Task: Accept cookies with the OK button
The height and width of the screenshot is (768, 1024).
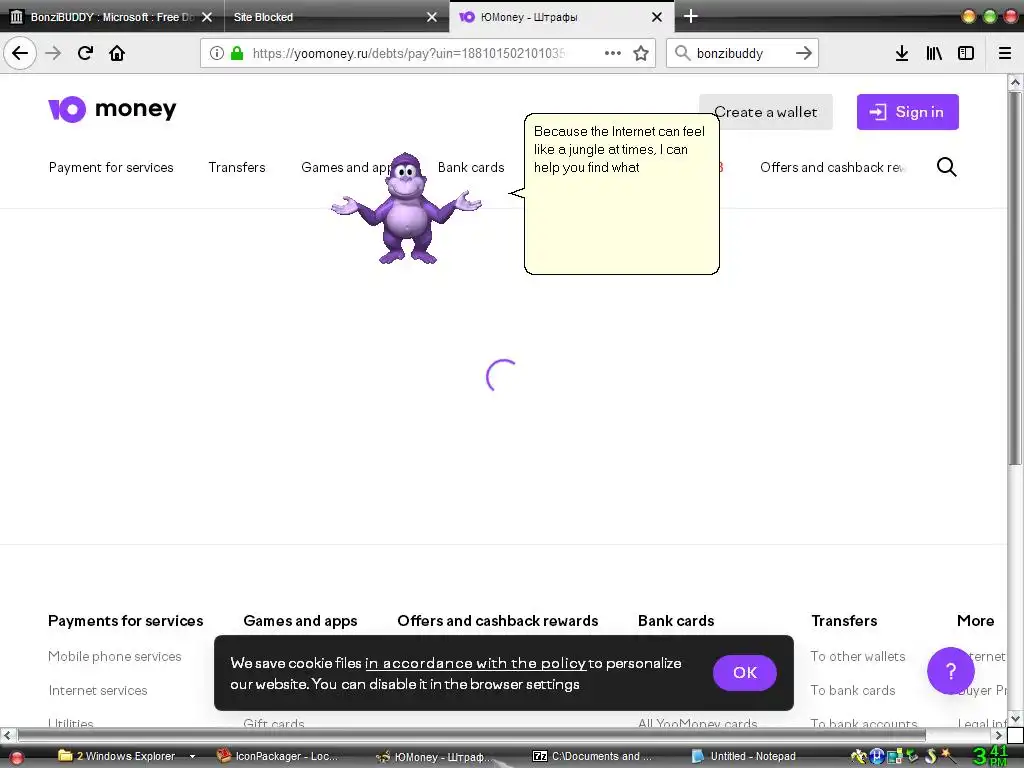Action: click(x=744, y=672)
